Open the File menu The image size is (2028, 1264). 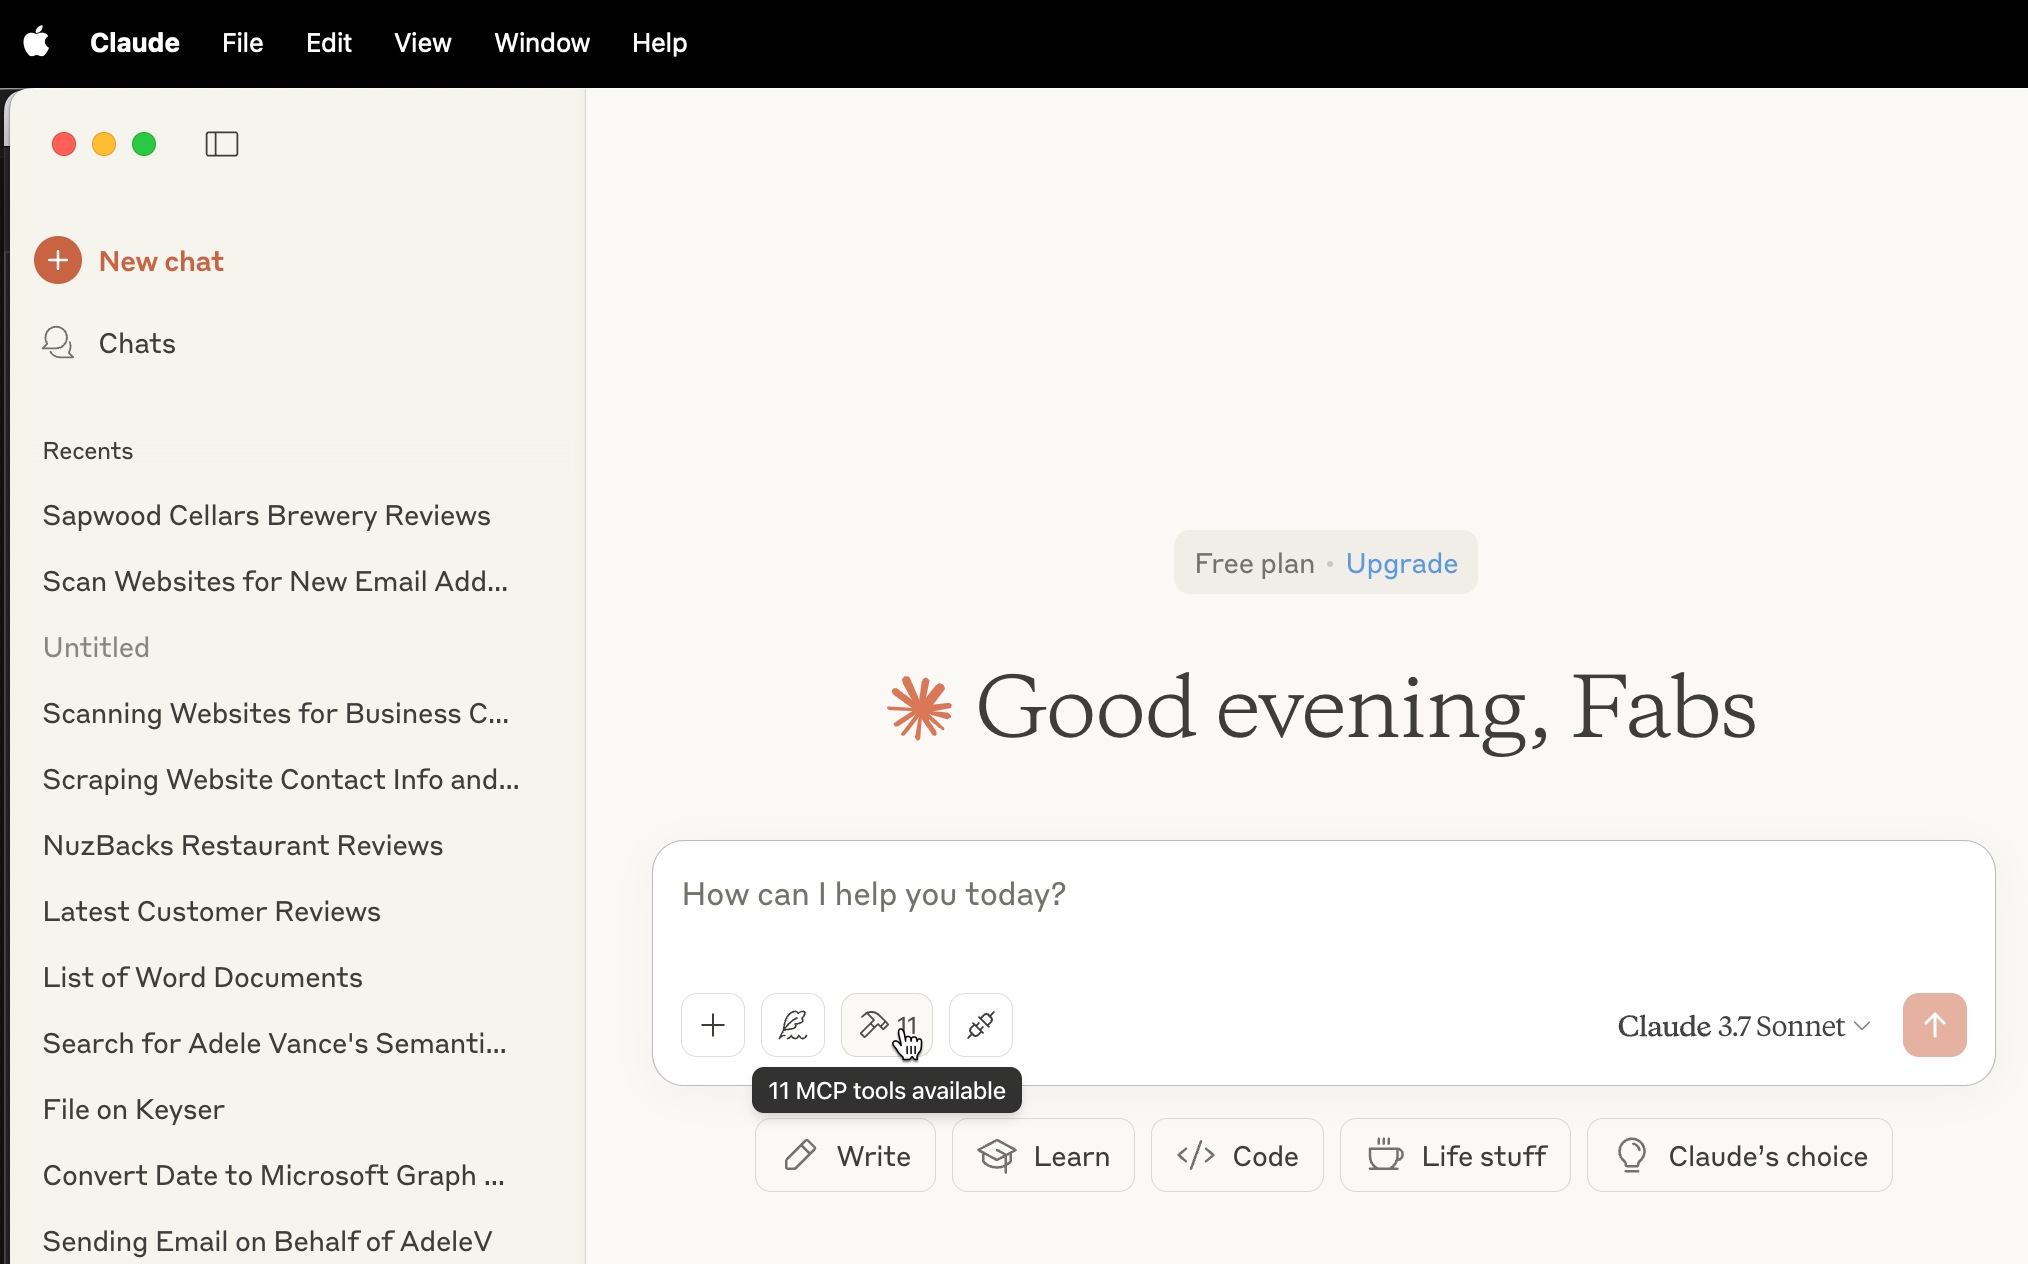[x=243, y=43]
